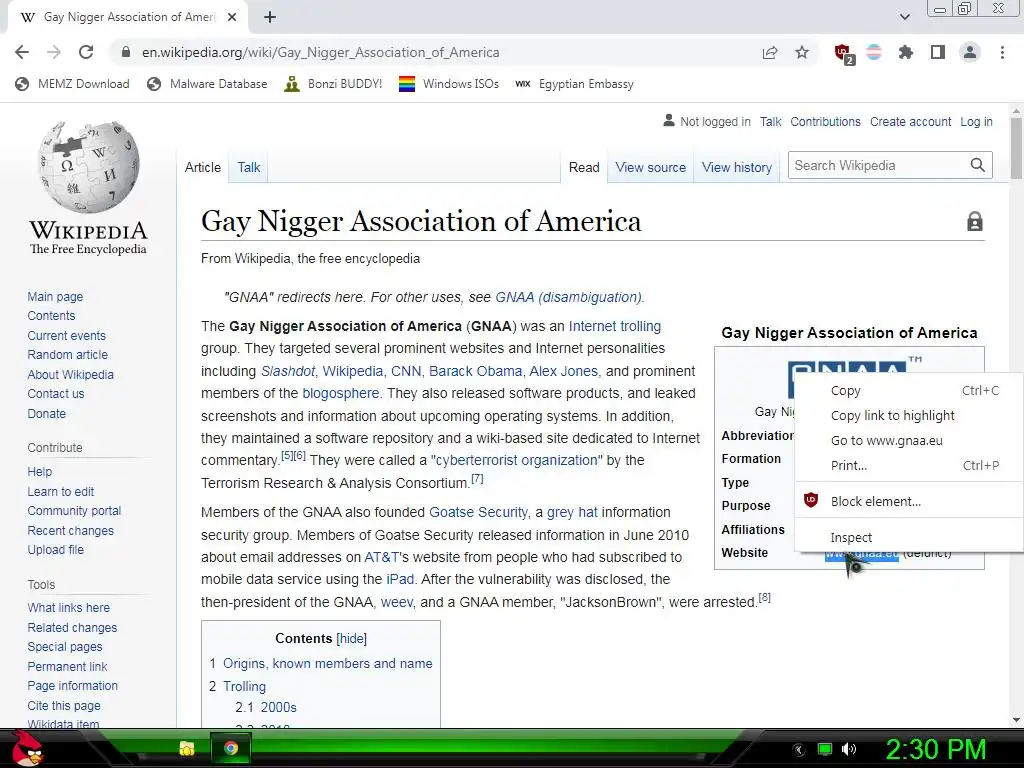This screenshot has height=768, width=1024.
Task: Open the Angry Birds start button
Action: pyautogui.click(x=28, y=748)
